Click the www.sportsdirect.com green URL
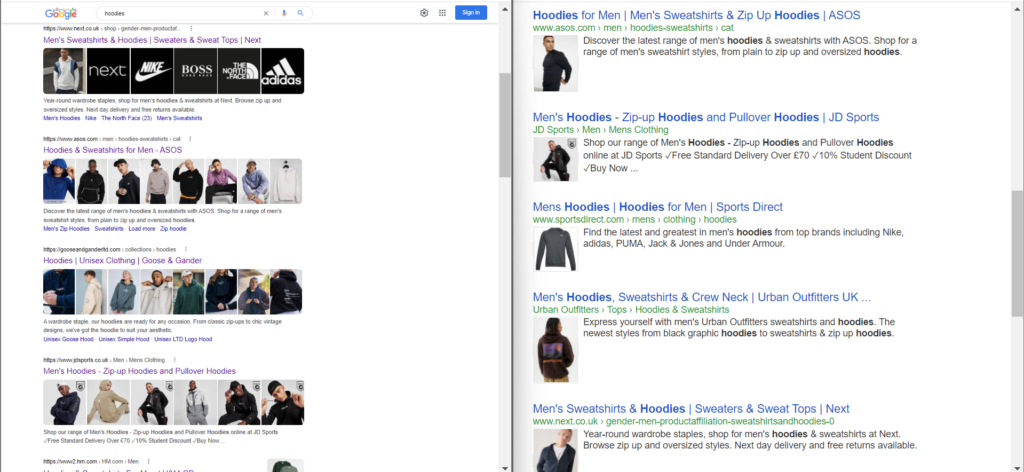 [x=634, y=219]
